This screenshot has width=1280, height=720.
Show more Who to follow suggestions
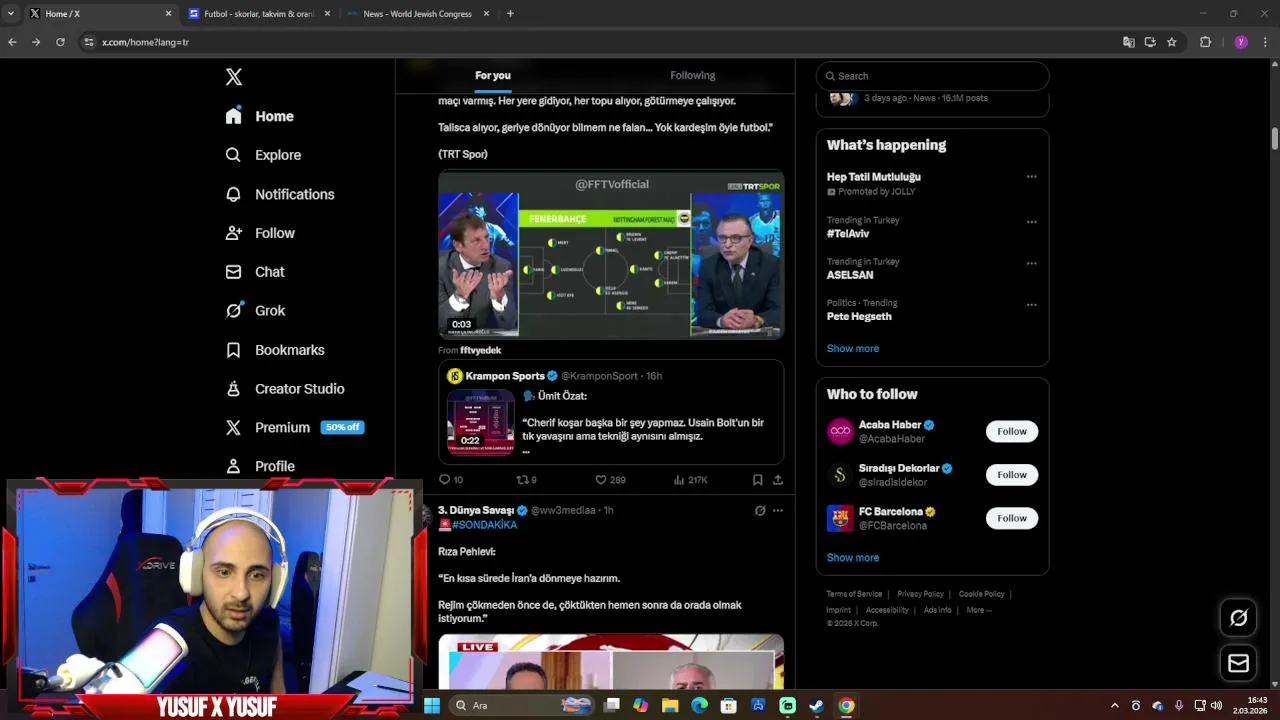click(853, 557)
